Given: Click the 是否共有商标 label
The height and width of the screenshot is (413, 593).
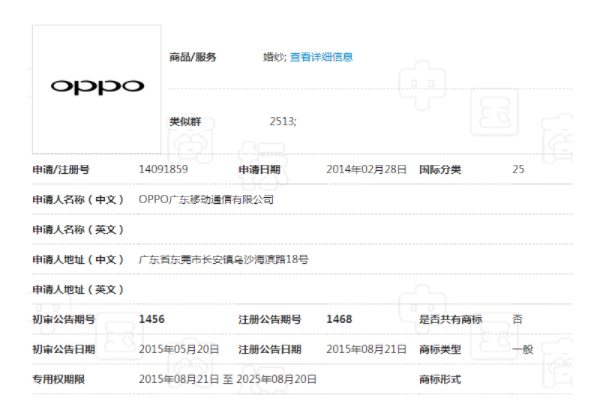Looking at the screenshot, I should 450,319.
